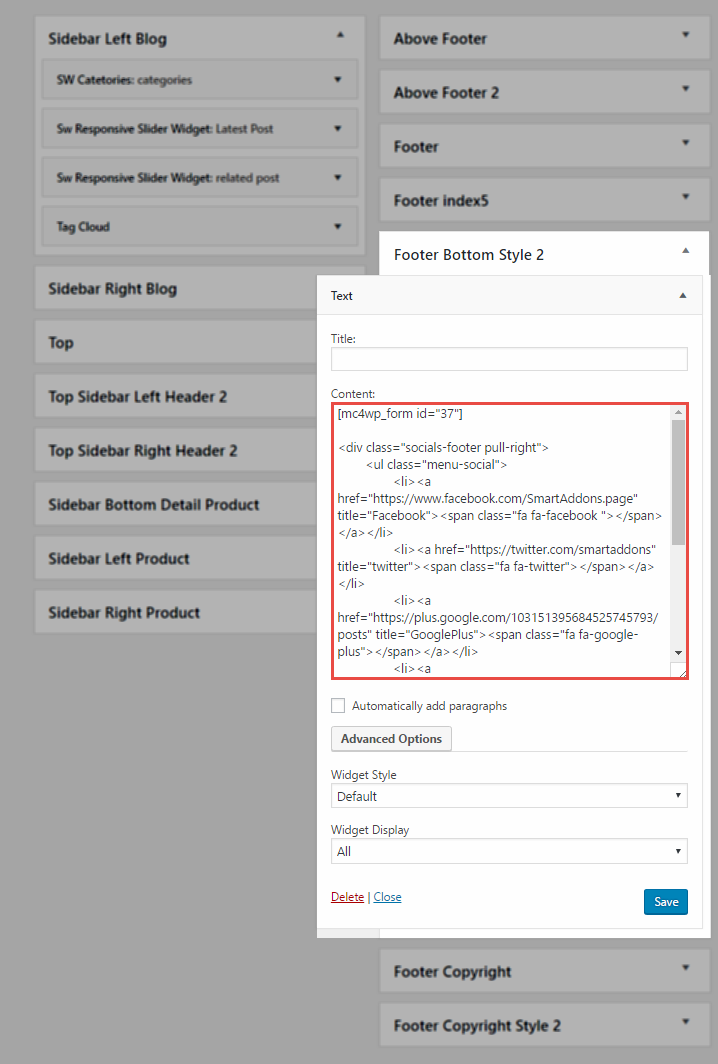Open the Widget Display dropdown

point(509,851)
